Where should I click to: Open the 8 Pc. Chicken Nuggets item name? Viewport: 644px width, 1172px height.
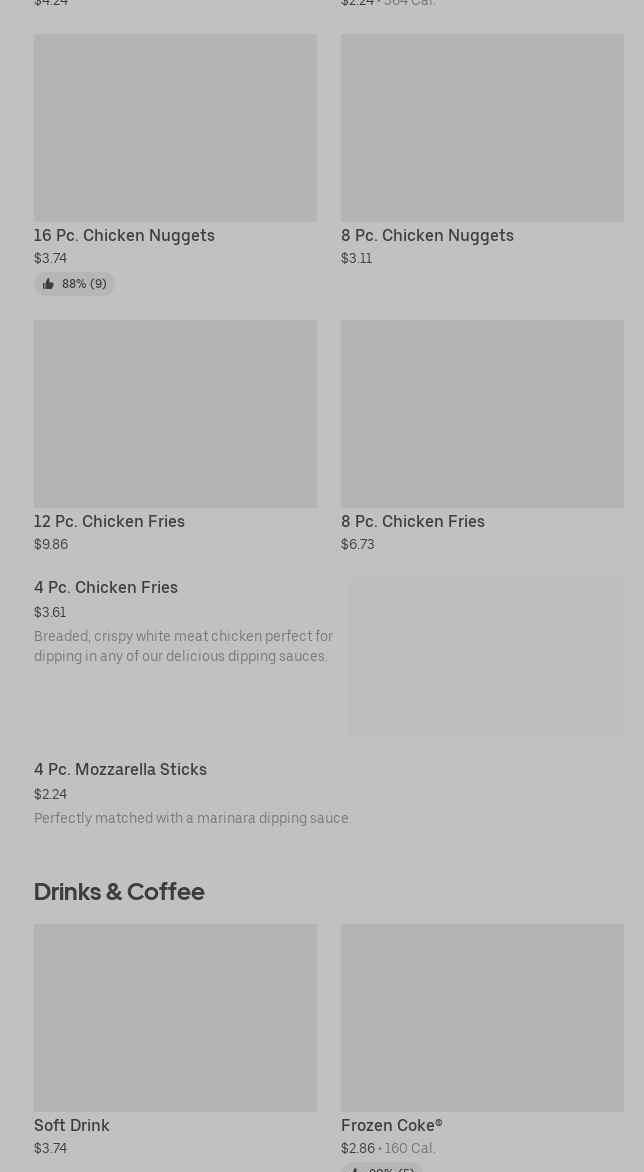point(427,235)
